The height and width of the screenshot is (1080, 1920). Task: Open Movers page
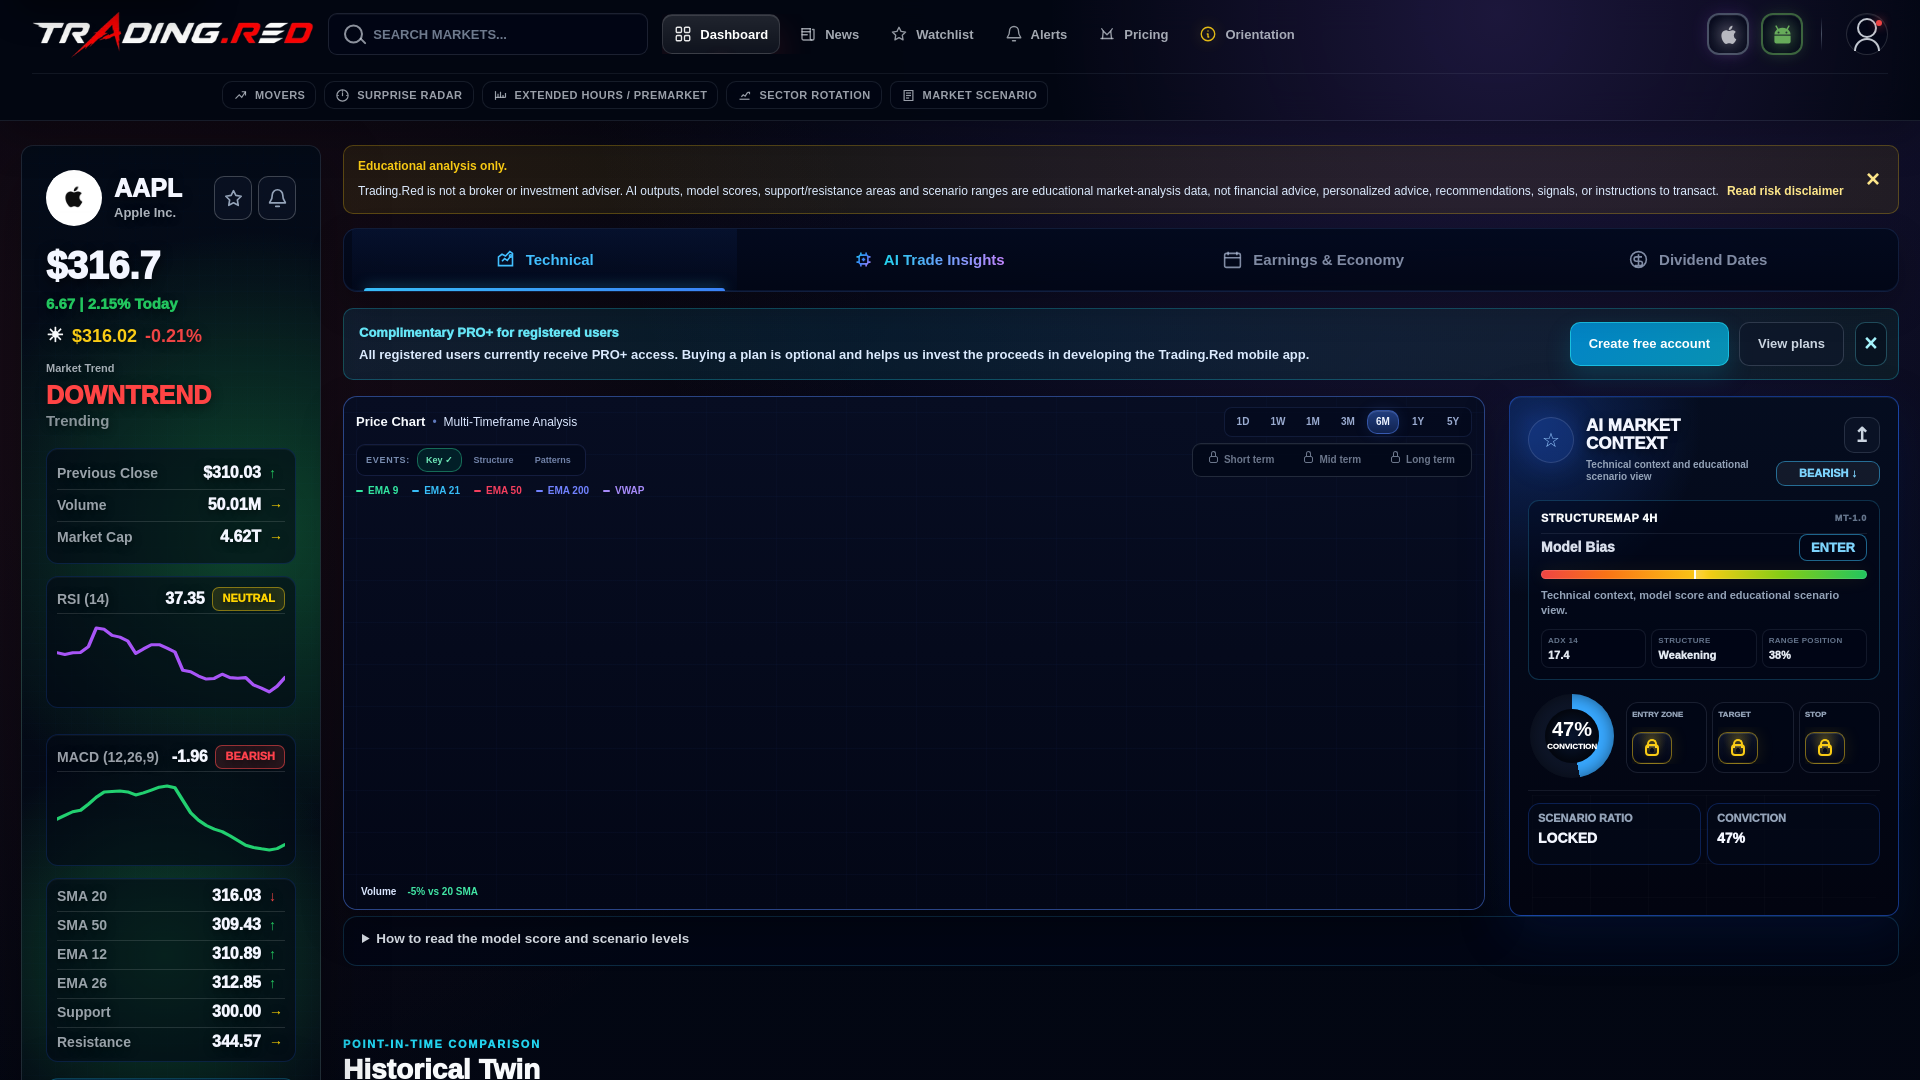(269, 95)
